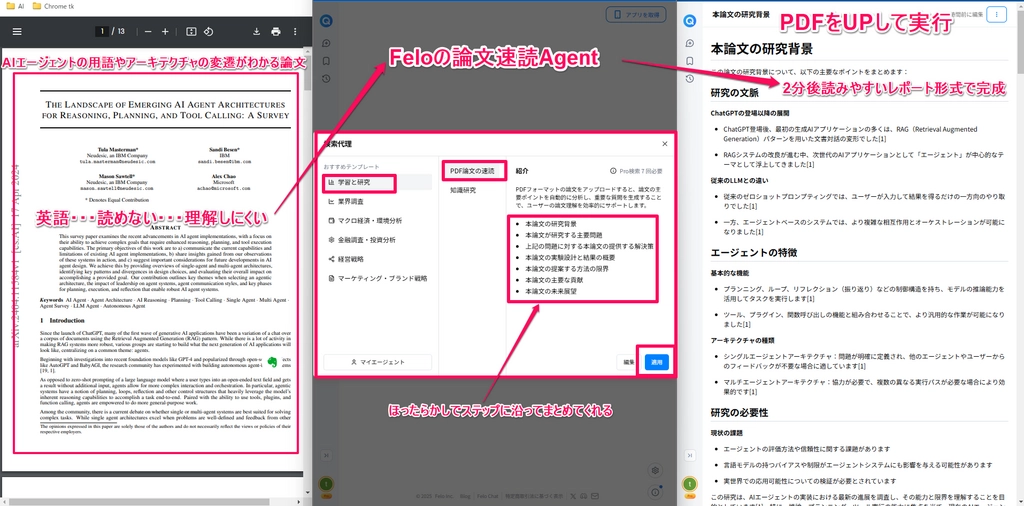The height and width of the screenshot is (506, 1024).
Task: Click the 編集 button in the dialog
Action: click(x=628, y=362)
